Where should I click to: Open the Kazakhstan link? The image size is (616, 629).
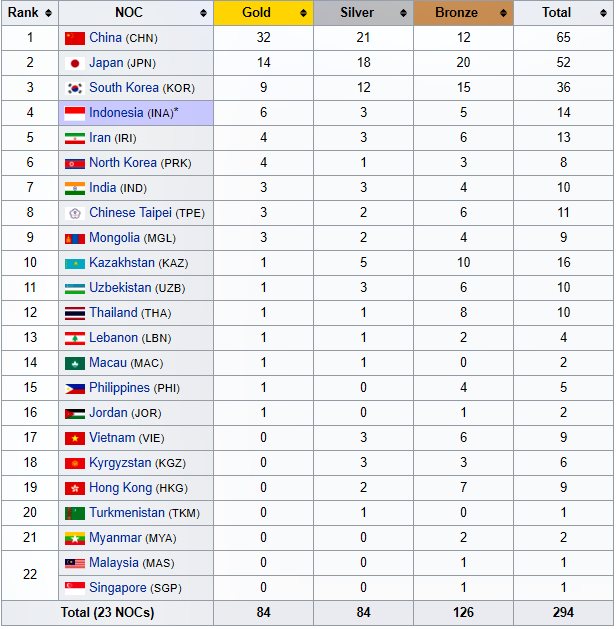tap(122, 263)
